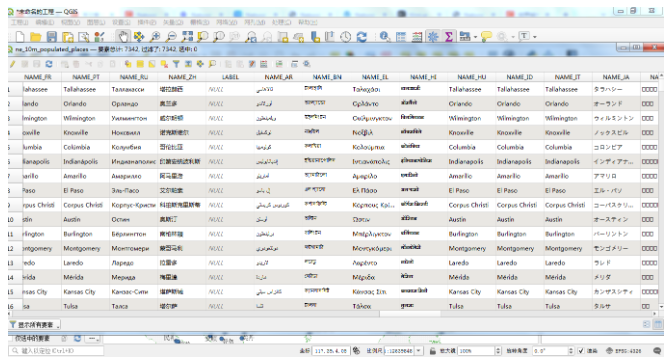Create a new project with the blank page icon
The width and height of the screenshot is (669, 363).
pos(20,37)
